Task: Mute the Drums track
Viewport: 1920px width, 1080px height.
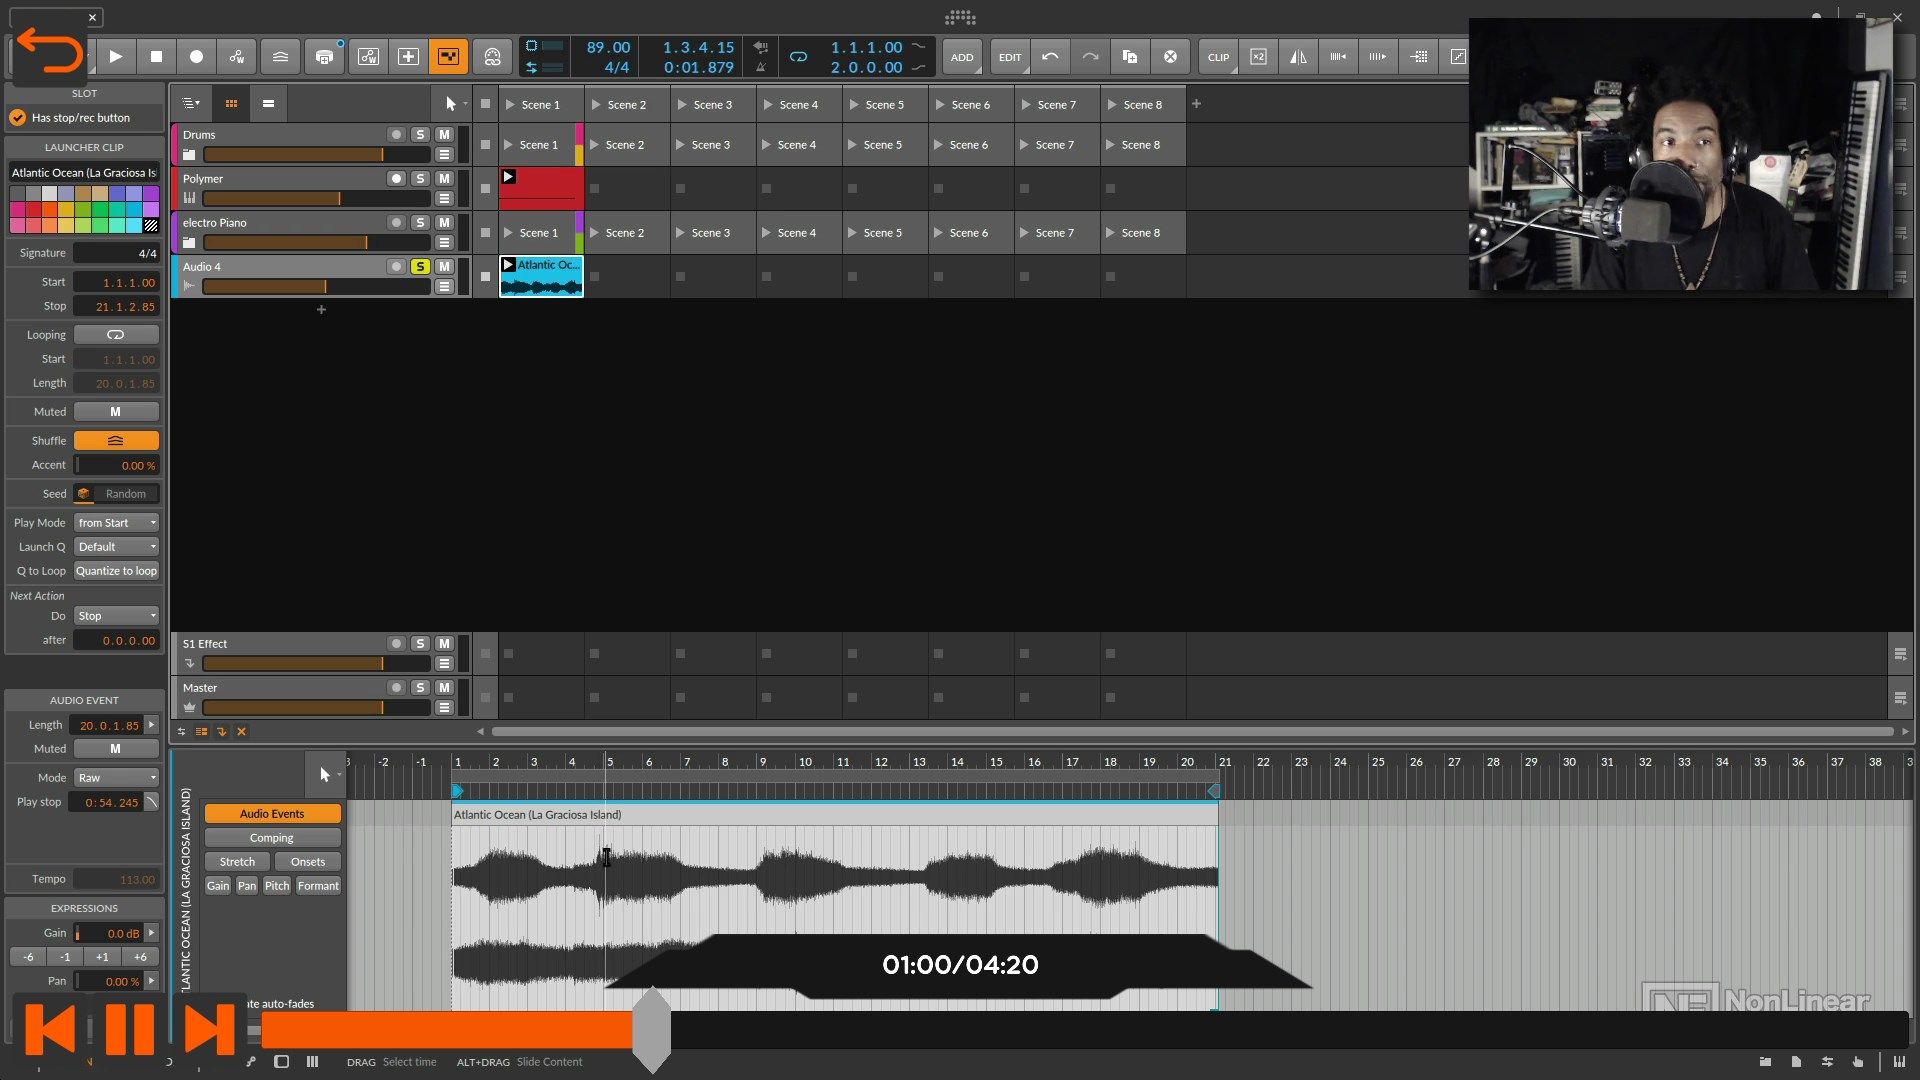Action: click(x=444, y=133)
